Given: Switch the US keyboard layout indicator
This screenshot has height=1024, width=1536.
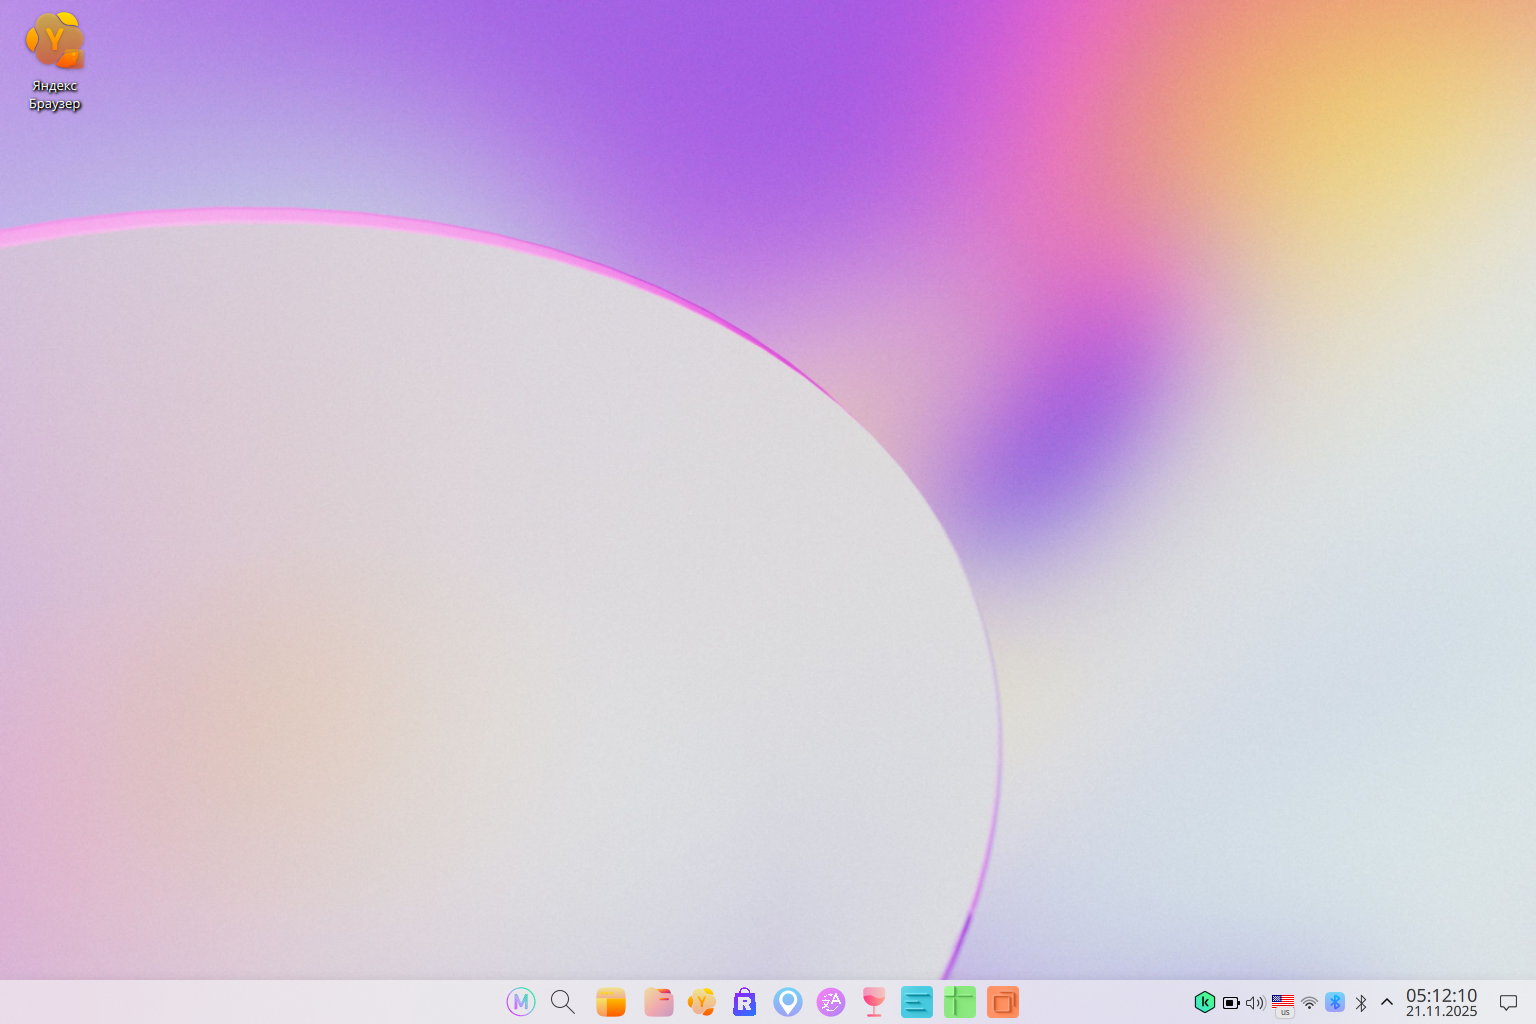Looking at the screenshot, I should coord(1283,1003).
